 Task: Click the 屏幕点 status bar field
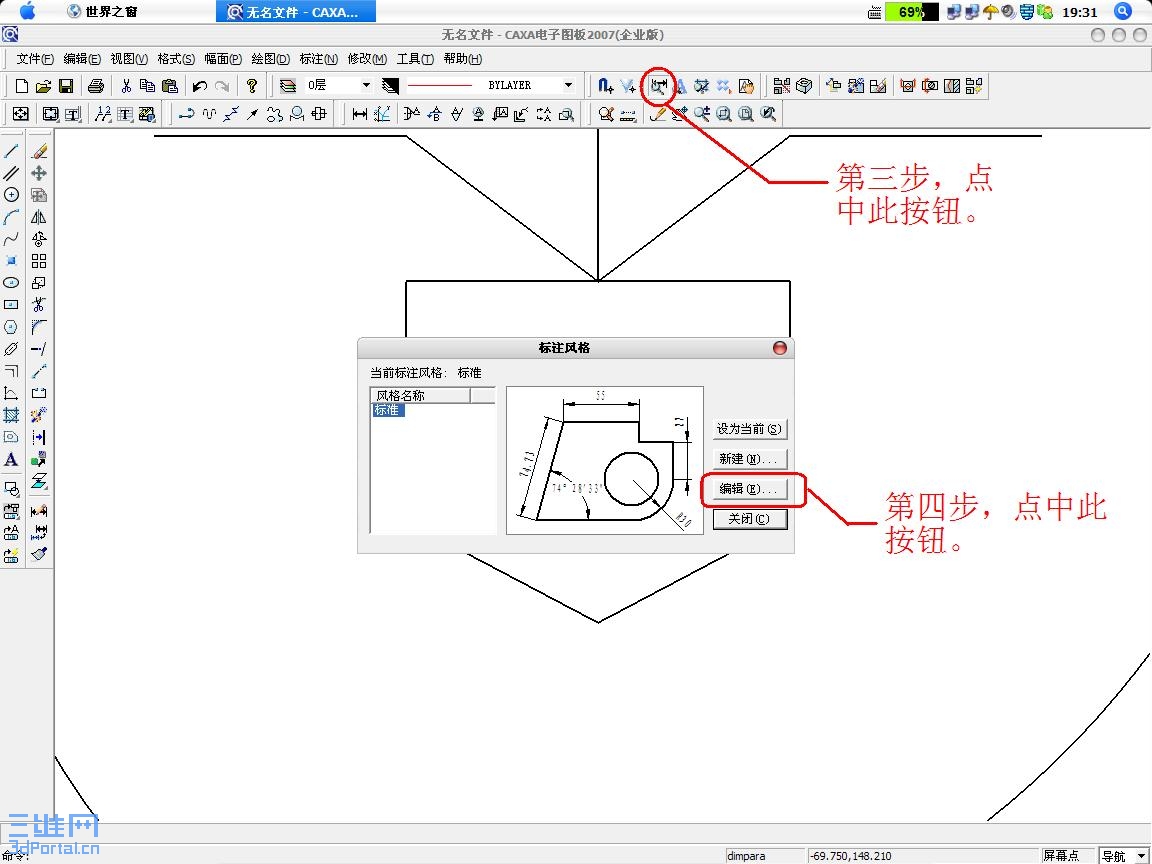tap(1068, 856)
